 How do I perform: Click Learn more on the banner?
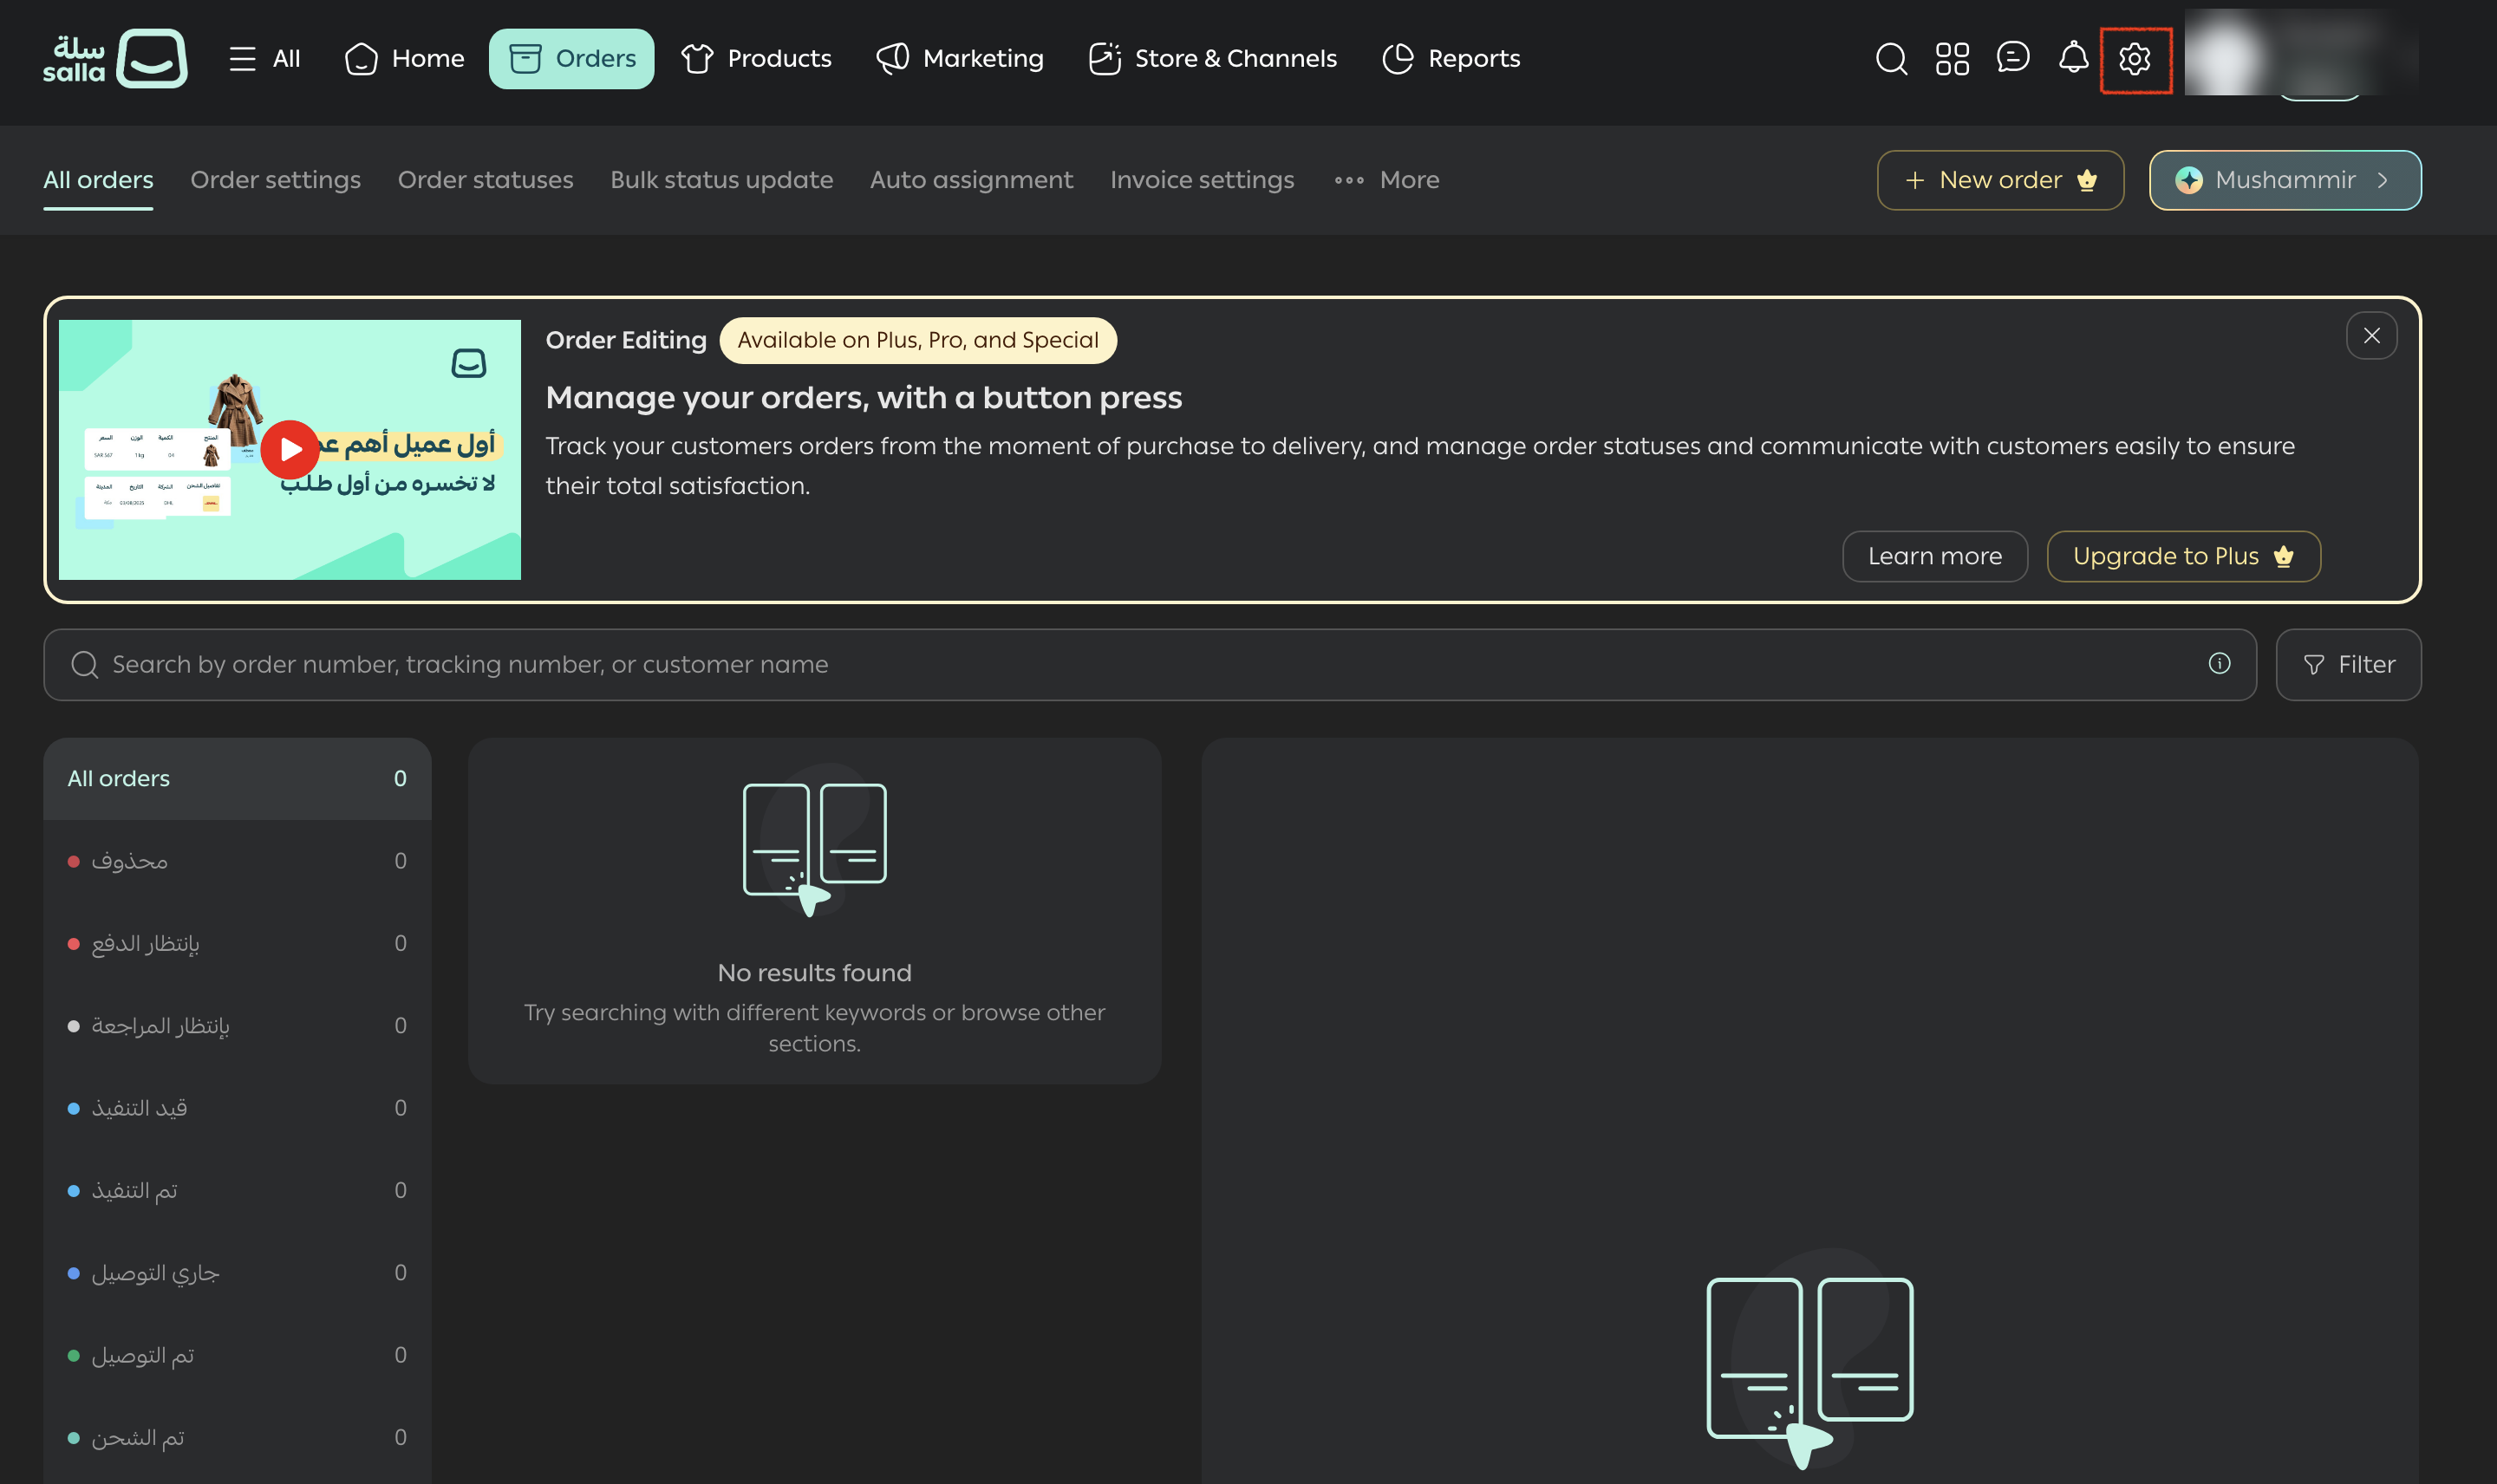(x=1935, y=556)
